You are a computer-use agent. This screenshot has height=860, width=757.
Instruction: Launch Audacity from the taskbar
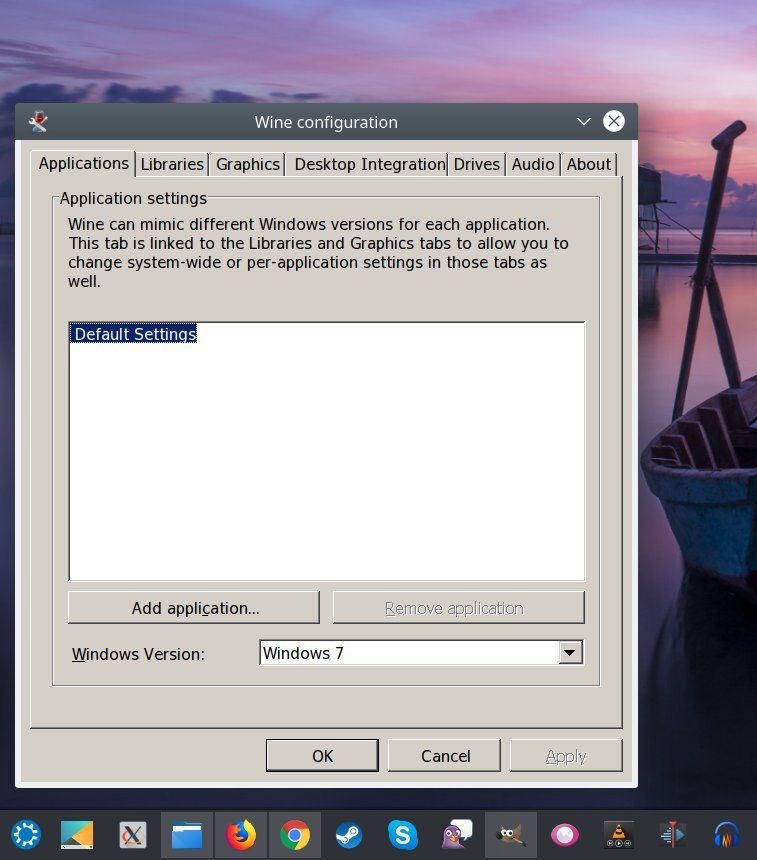point(726,835)
